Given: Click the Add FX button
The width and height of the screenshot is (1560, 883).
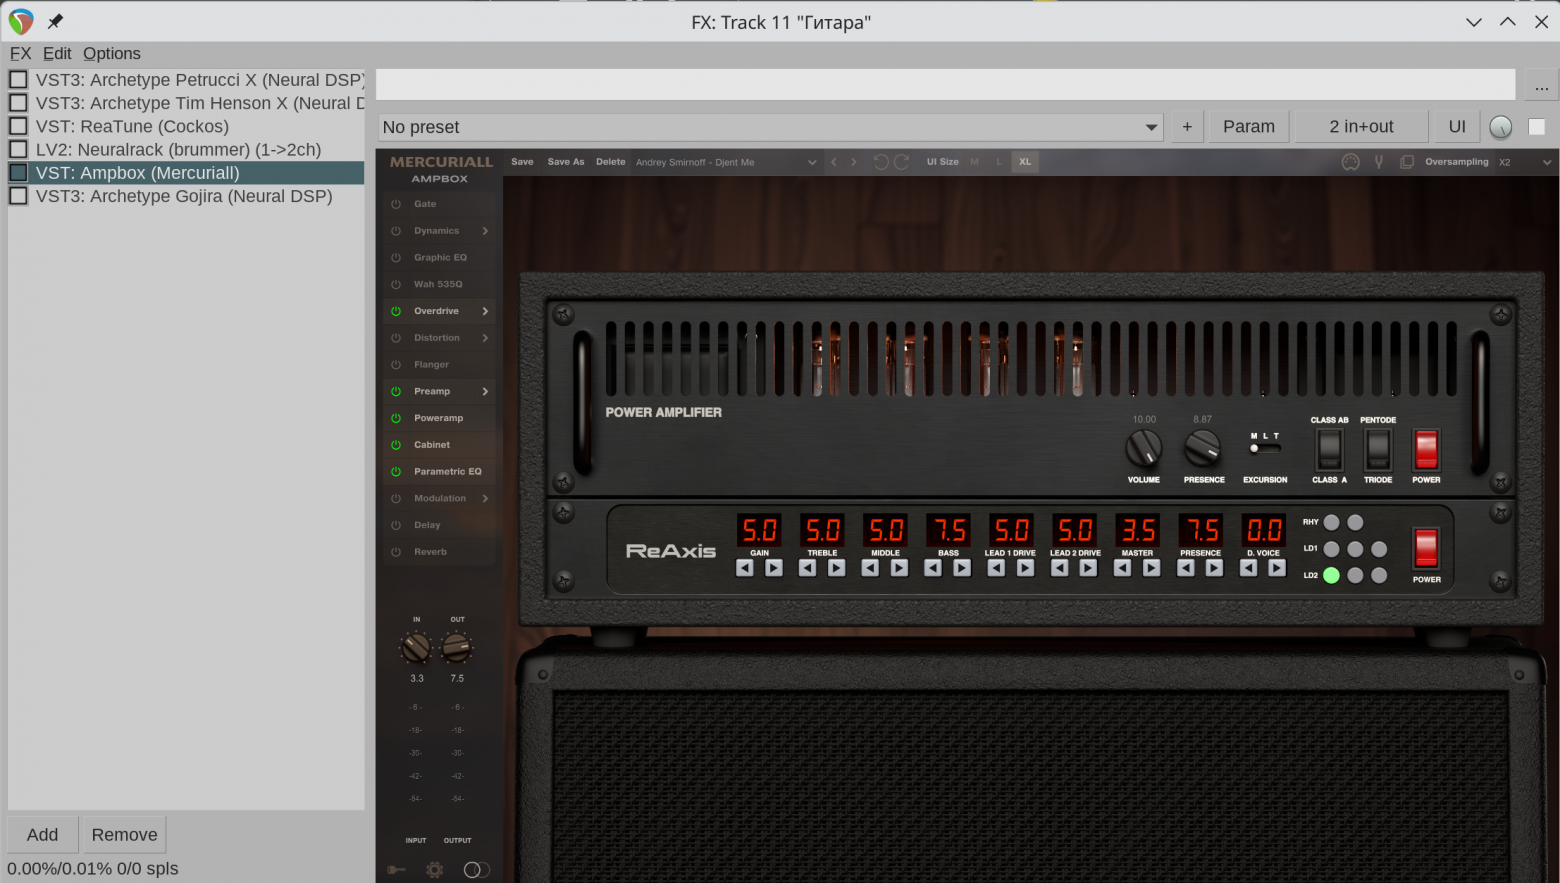Looking at the screenshot, I should [42, 834].
